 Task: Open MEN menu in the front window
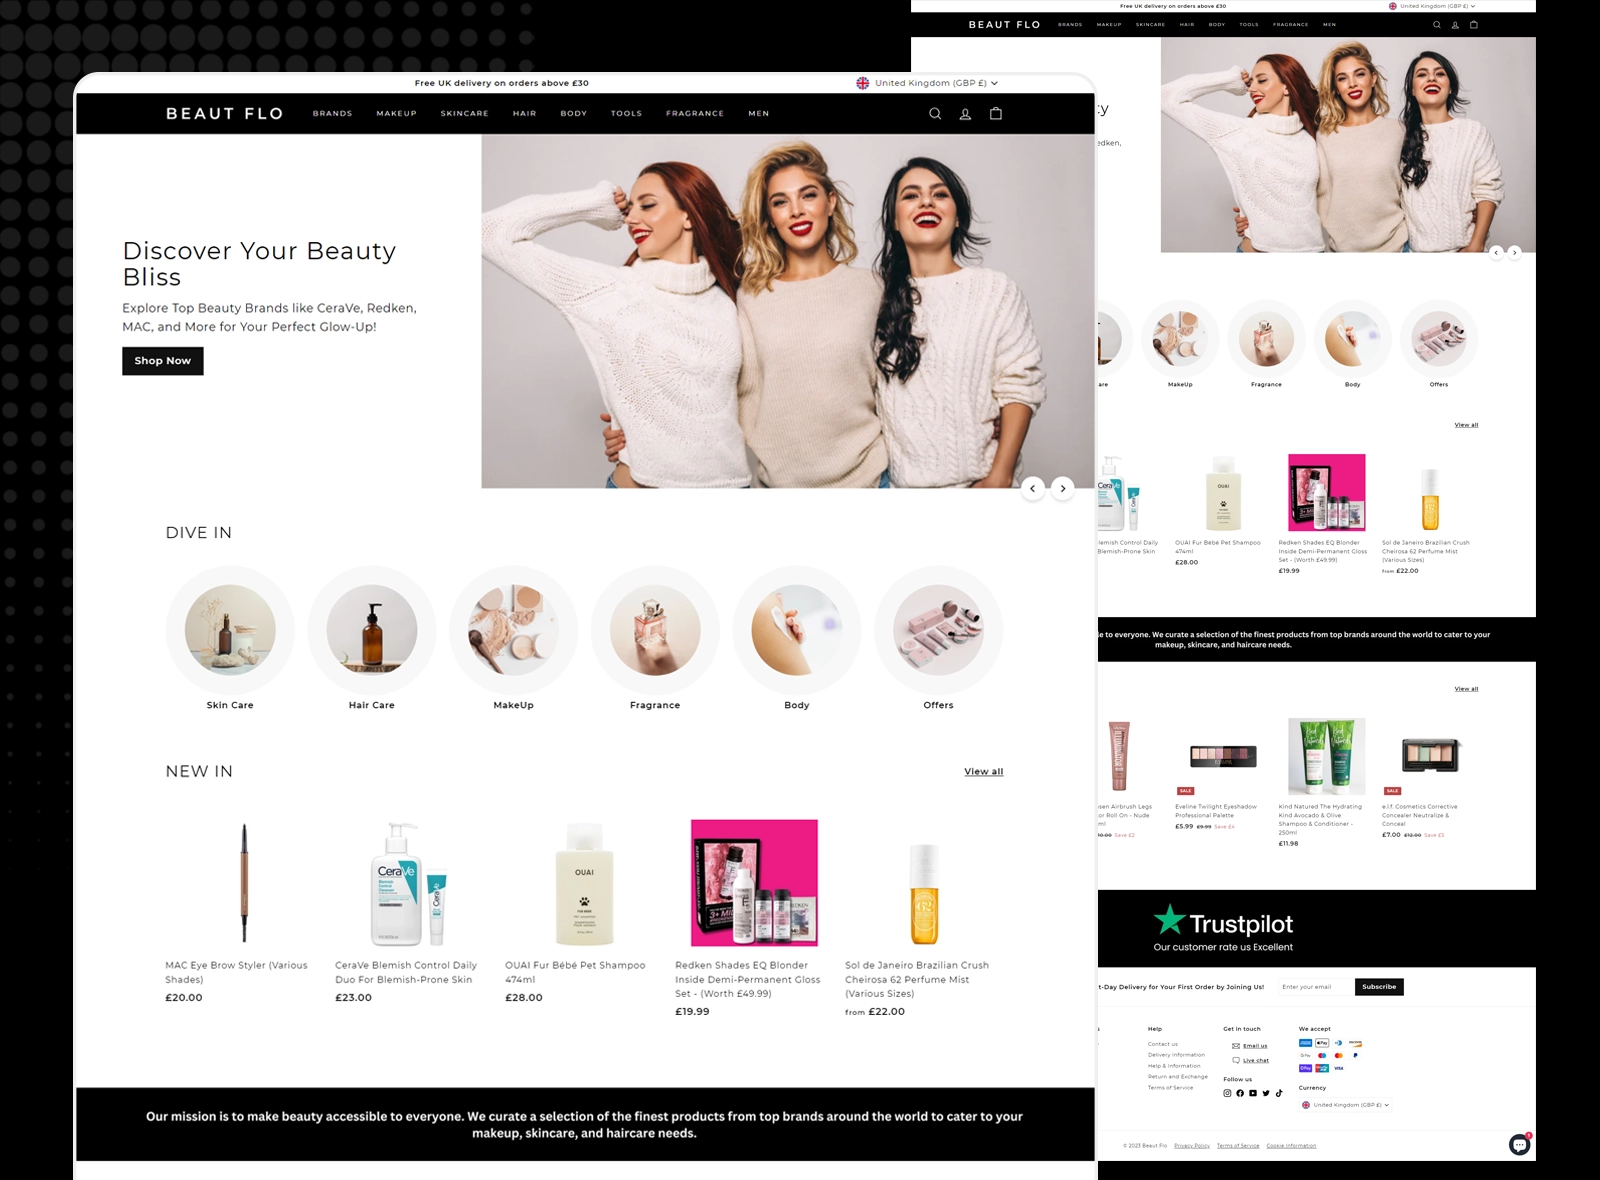(759, 114)
